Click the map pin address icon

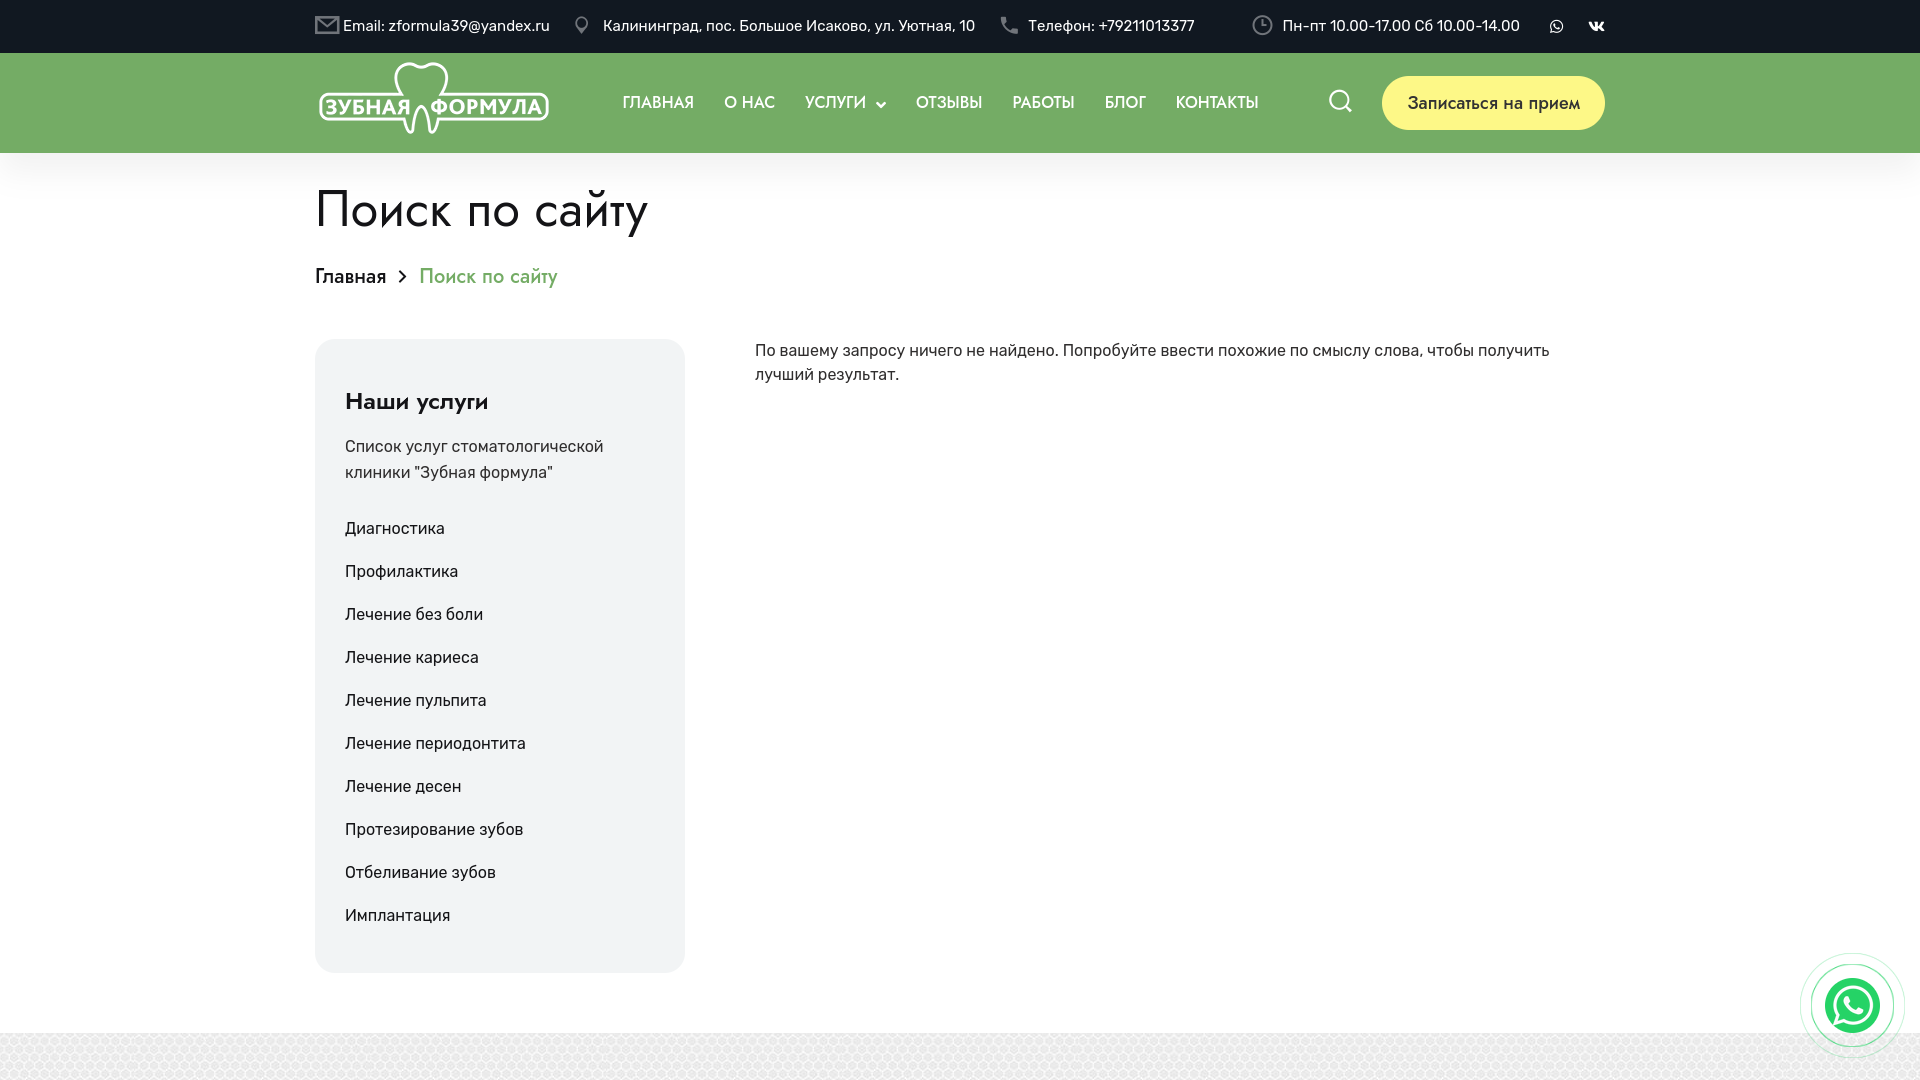point(582,26)
